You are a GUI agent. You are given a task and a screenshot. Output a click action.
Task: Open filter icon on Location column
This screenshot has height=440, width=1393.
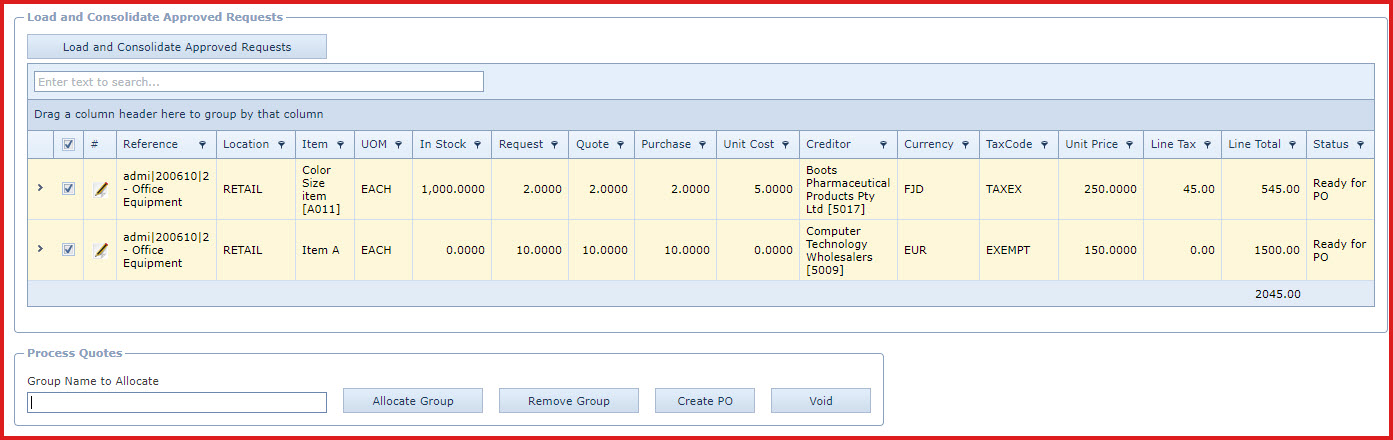[x=281, y=145]
